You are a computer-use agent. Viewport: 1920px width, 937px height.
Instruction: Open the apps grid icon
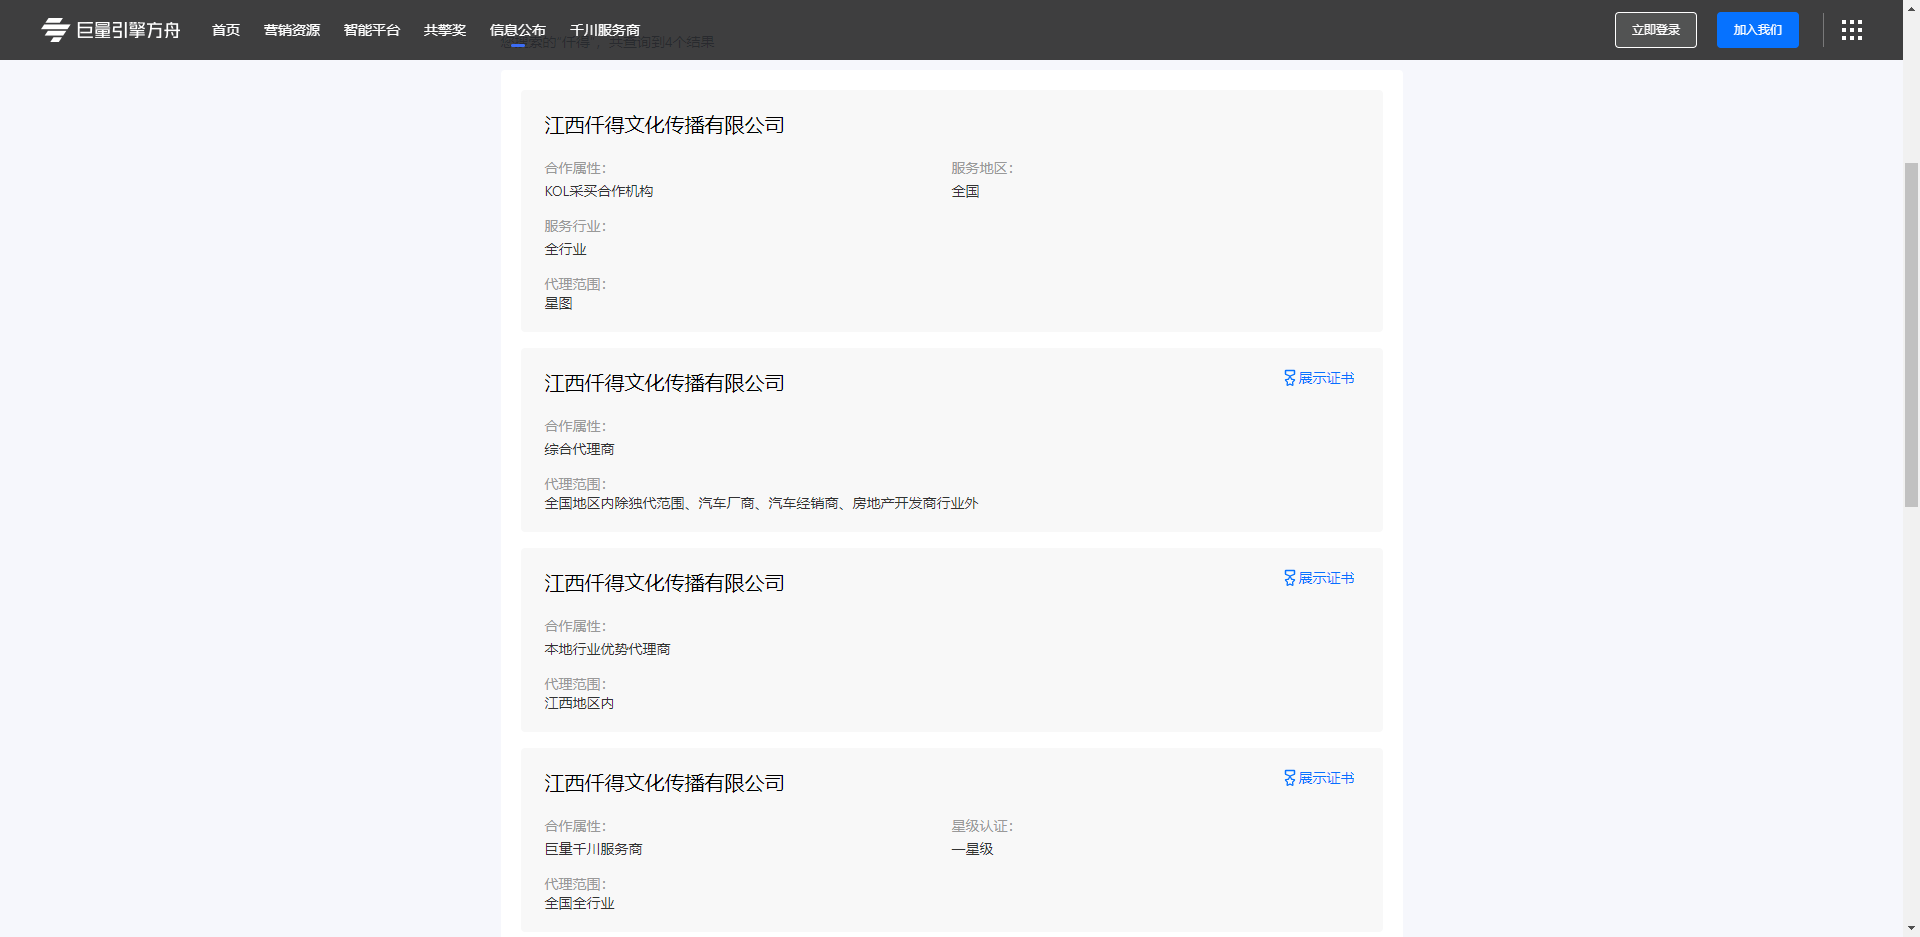[x=1852, y=30]
